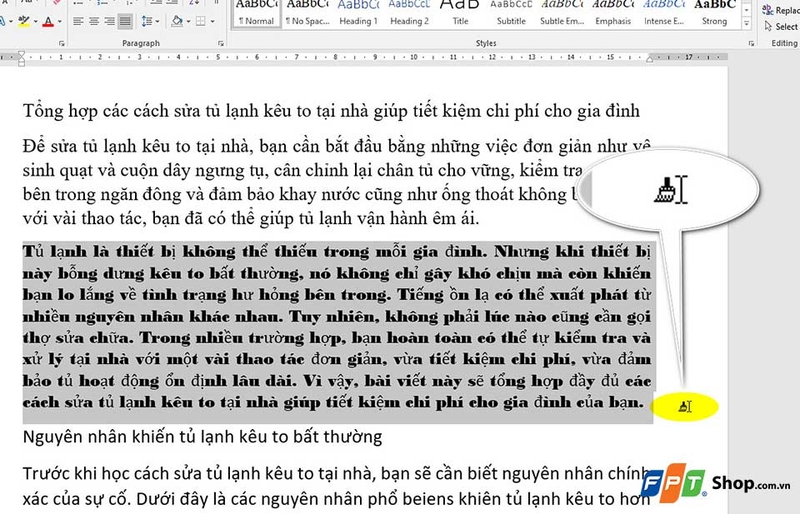Open the Line Spacing dropdown arrow

click(157, 21)
